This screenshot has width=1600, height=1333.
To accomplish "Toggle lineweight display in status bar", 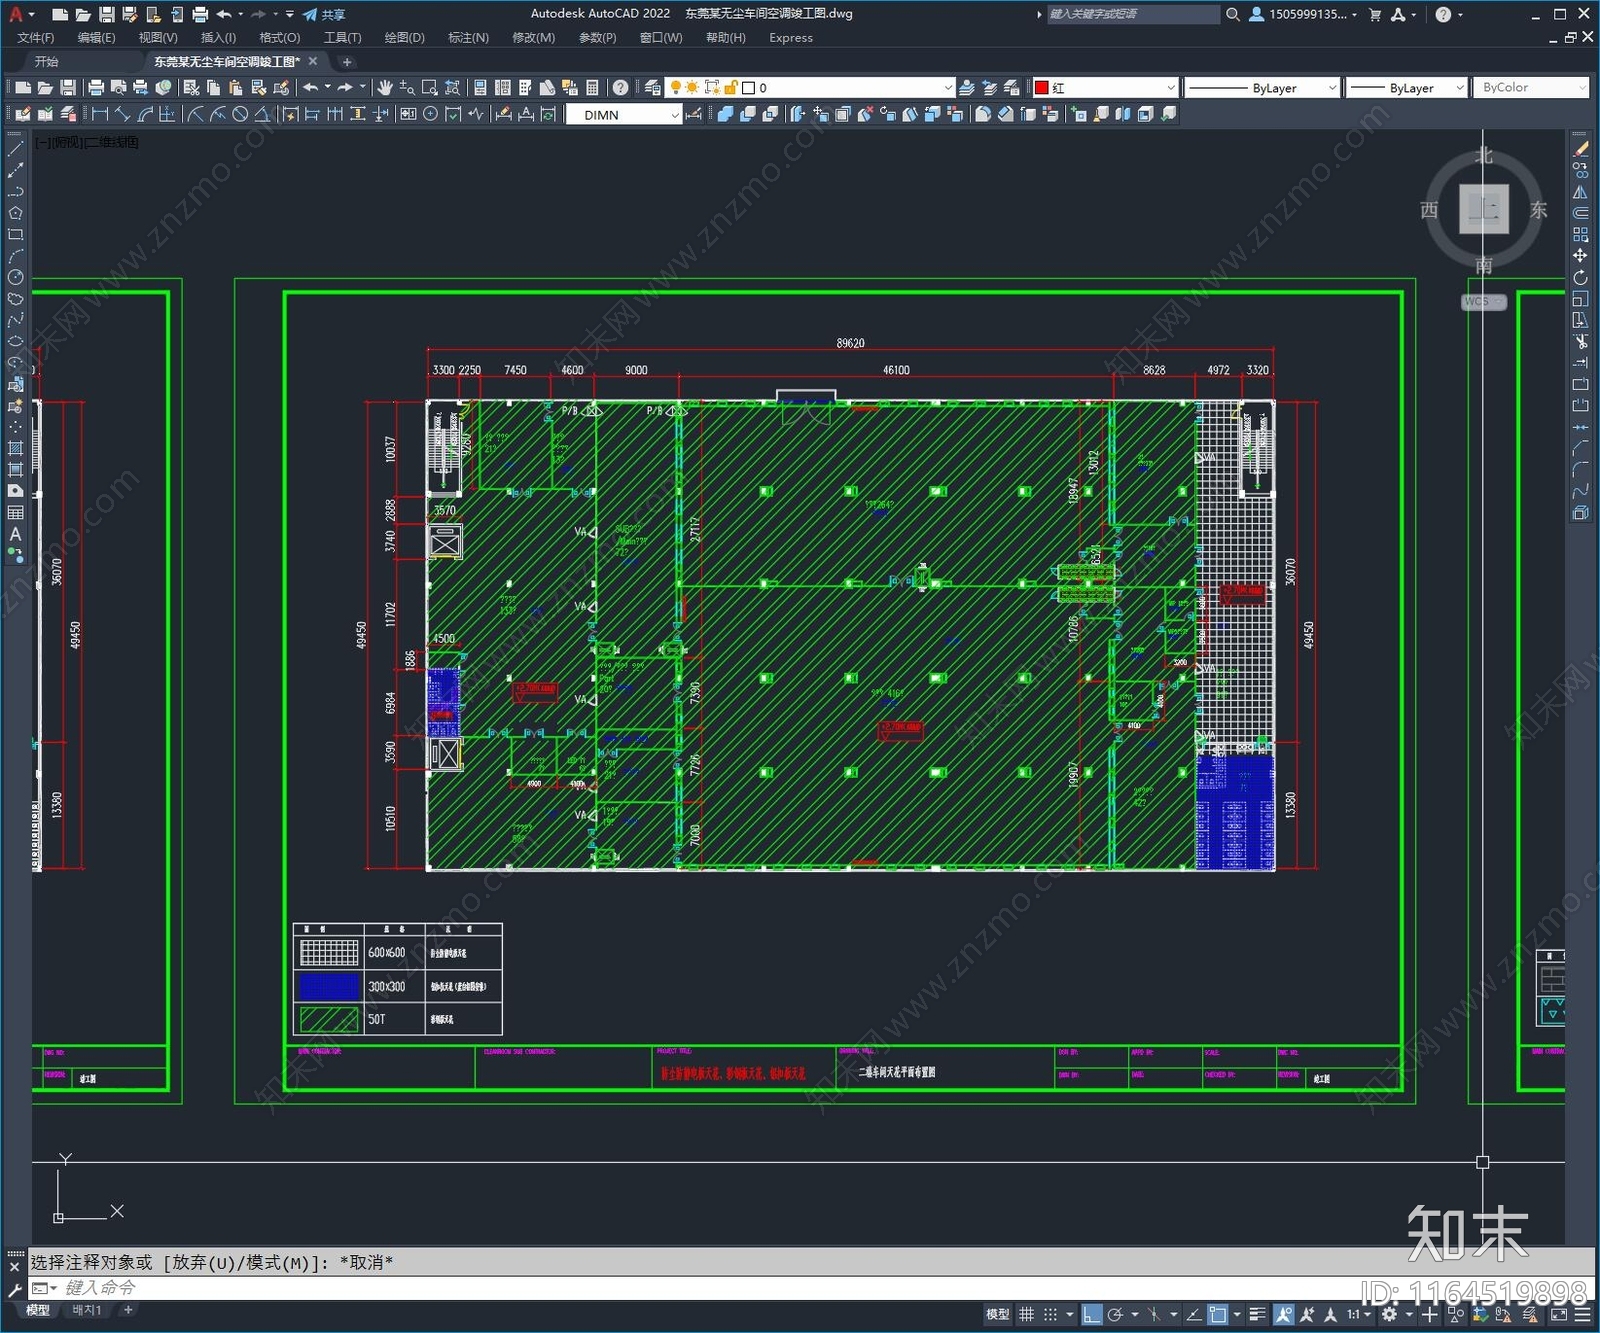I will tap(1258, 1314).
